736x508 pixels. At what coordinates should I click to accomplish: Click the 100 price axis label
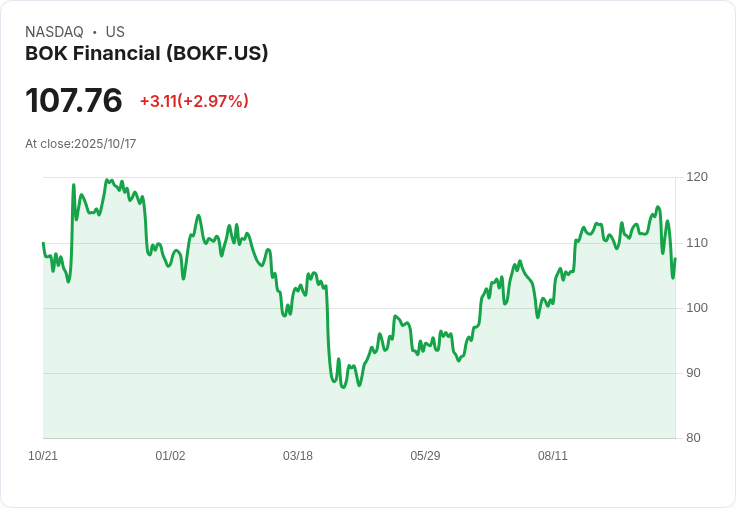tap(697, 308)
